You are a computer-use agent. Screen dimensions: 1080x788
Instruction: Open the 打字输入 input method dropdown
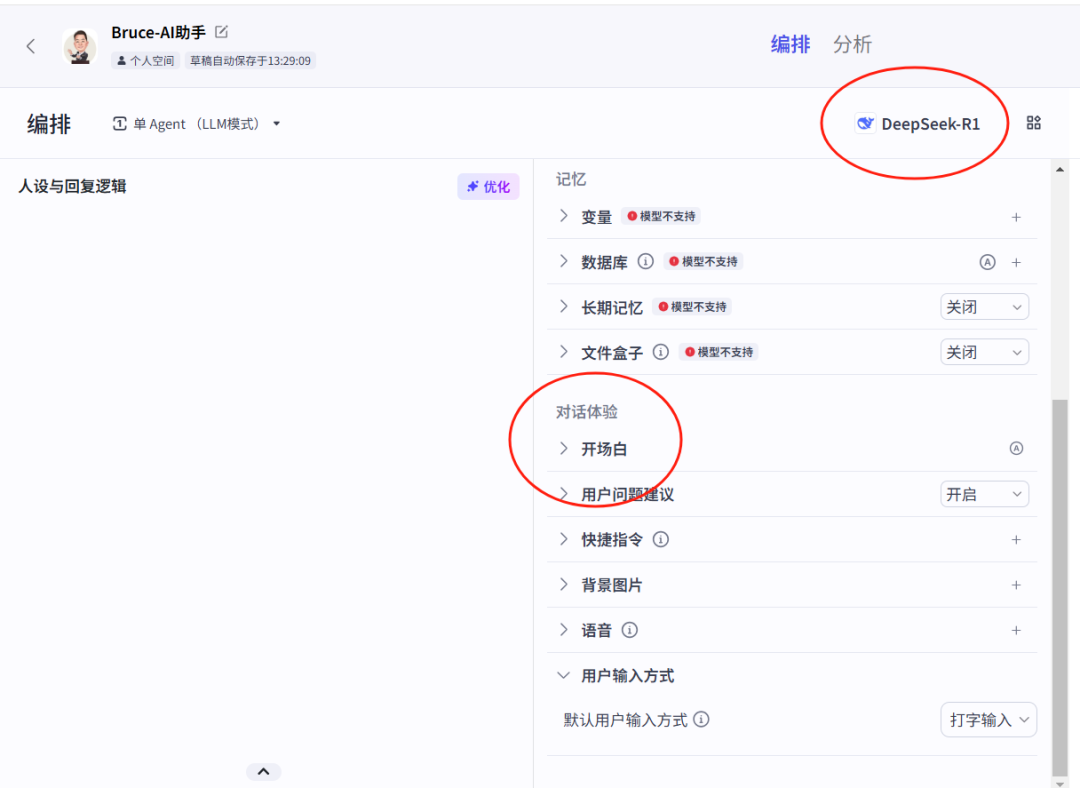(988, 720)
